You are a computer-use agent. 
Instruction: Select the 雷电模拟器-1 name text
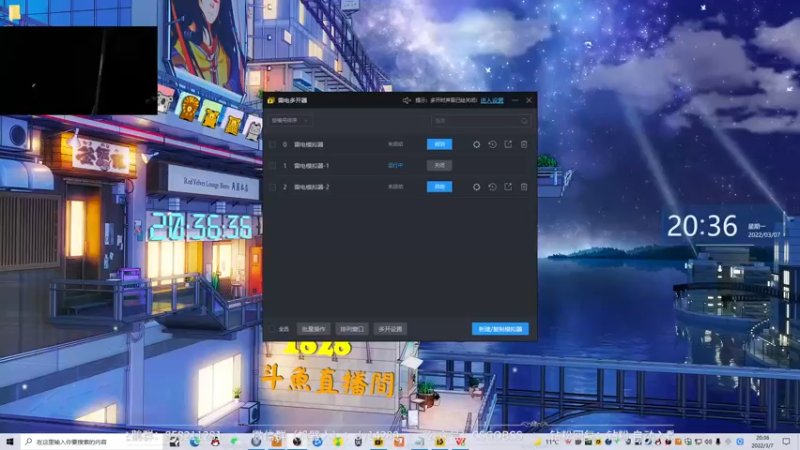pos(311,166)
